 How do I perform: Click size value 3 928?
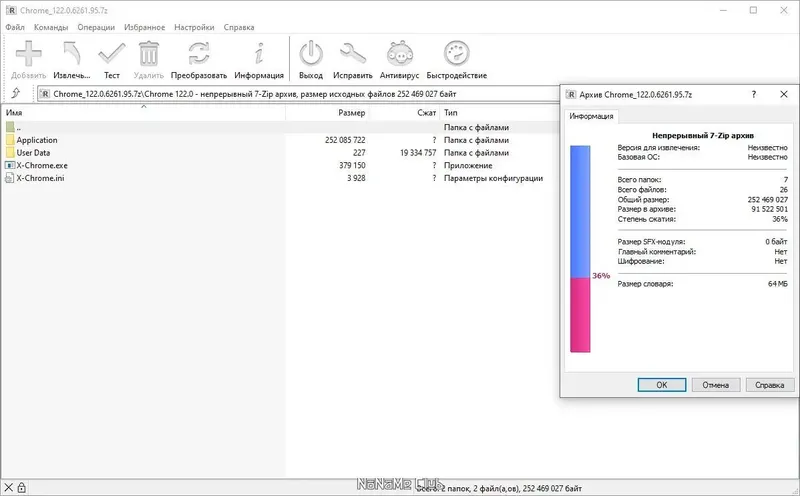click(356, 178)
